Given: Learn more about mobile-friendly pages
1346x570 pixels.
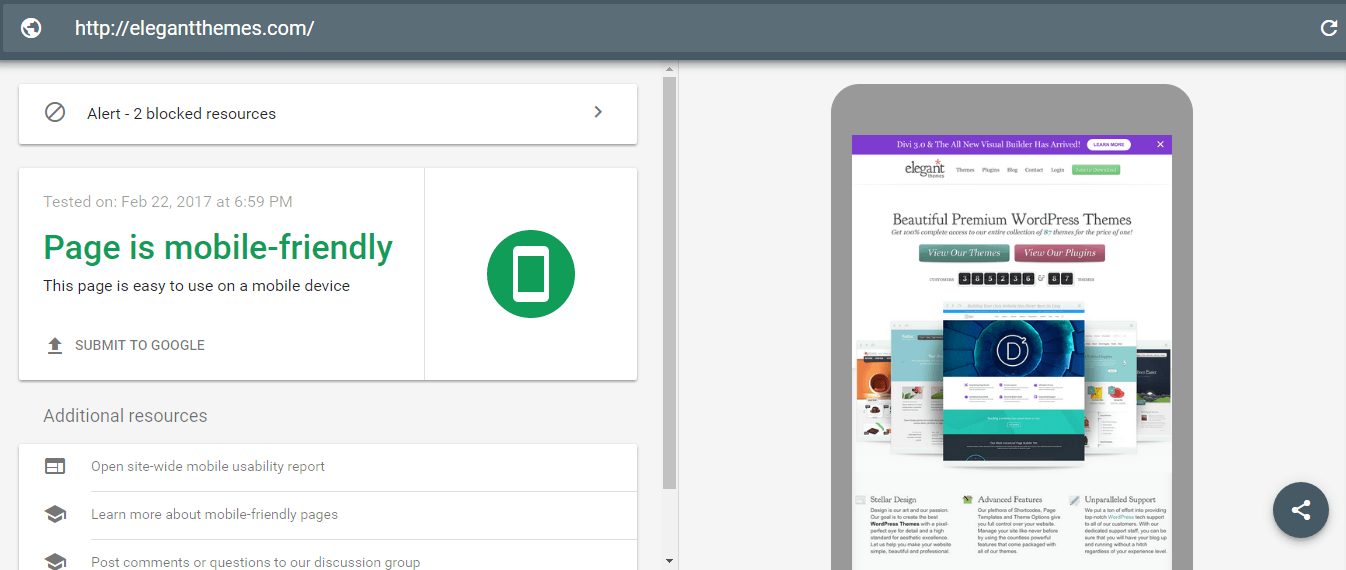Looking at the screenshot, I should (x=214, y=514).
